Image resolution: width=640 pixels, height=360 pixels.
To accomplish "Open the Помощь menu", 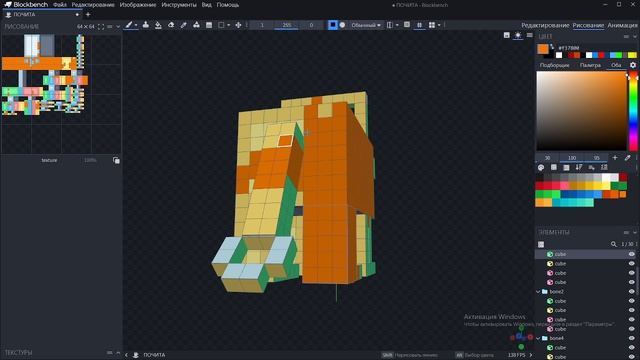I will point(228,5).
